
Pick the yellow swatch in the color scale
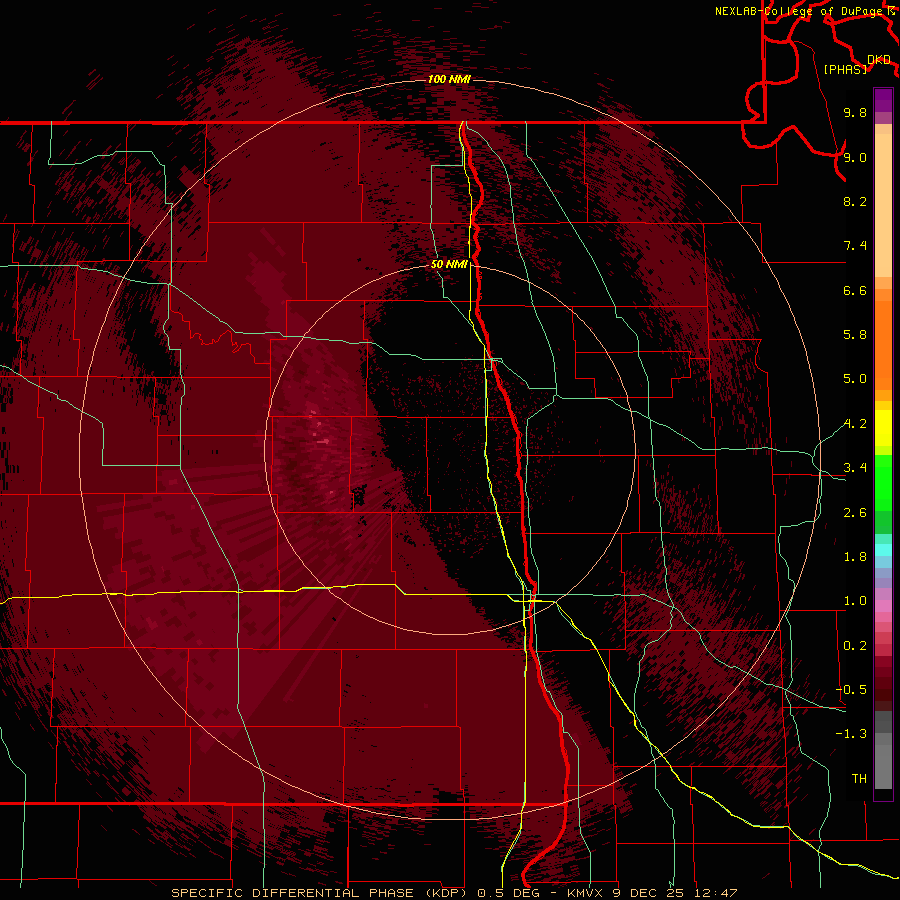click(883, 428)
